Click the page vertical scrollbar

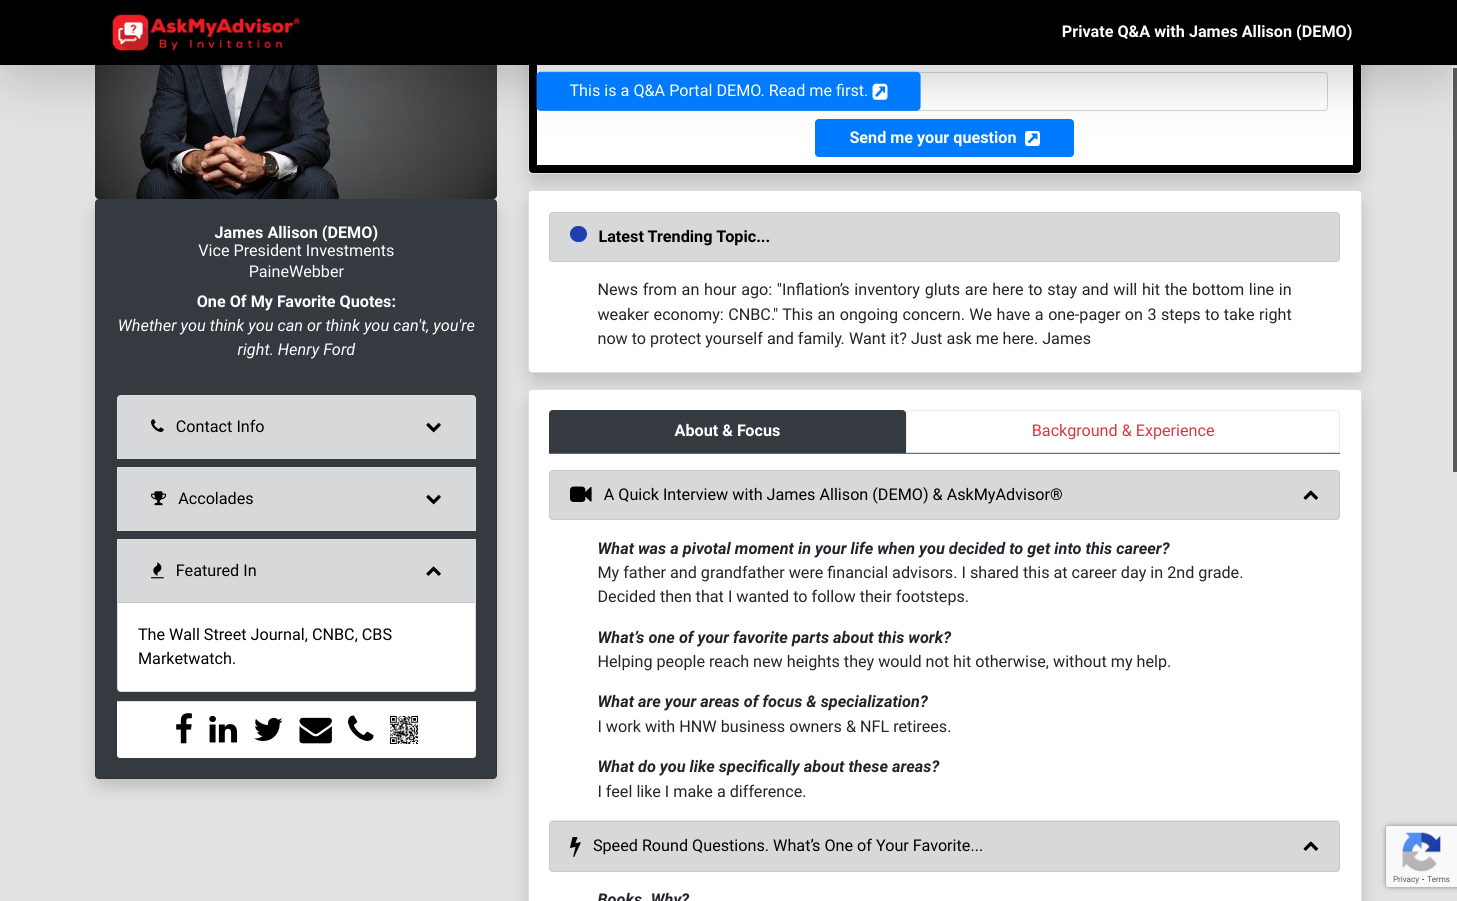coord(1453,270)
